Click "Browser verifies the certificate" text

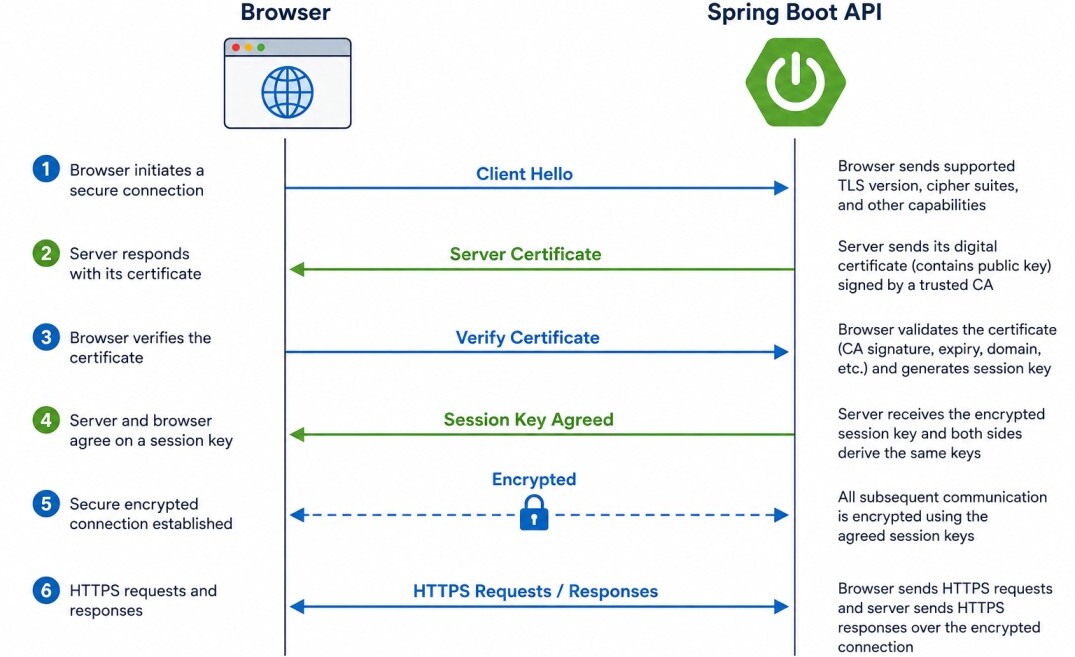coord(141,348)
